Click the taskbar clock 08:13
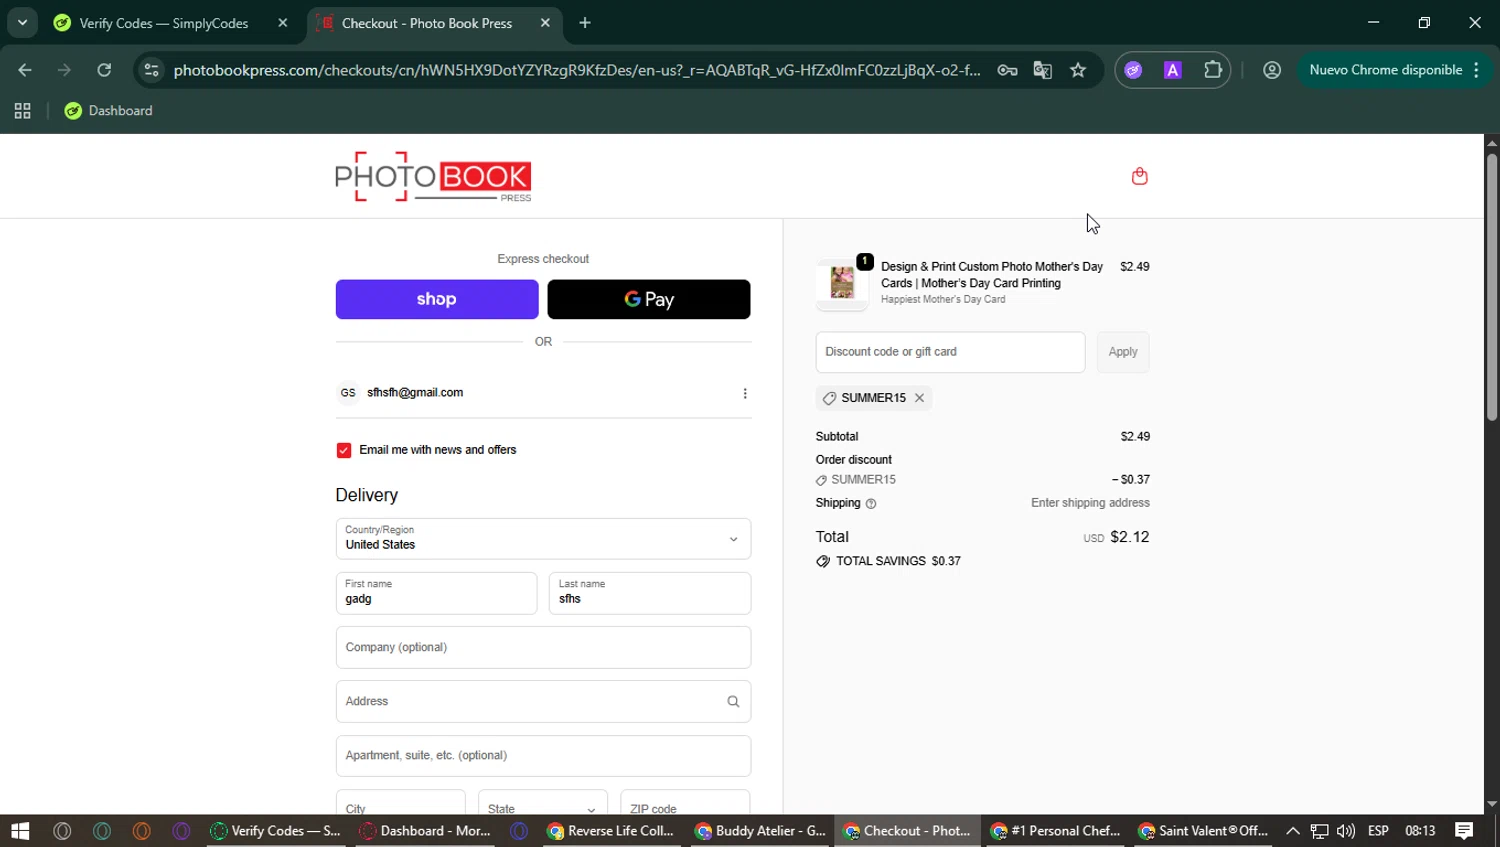 pos(1420,831)
